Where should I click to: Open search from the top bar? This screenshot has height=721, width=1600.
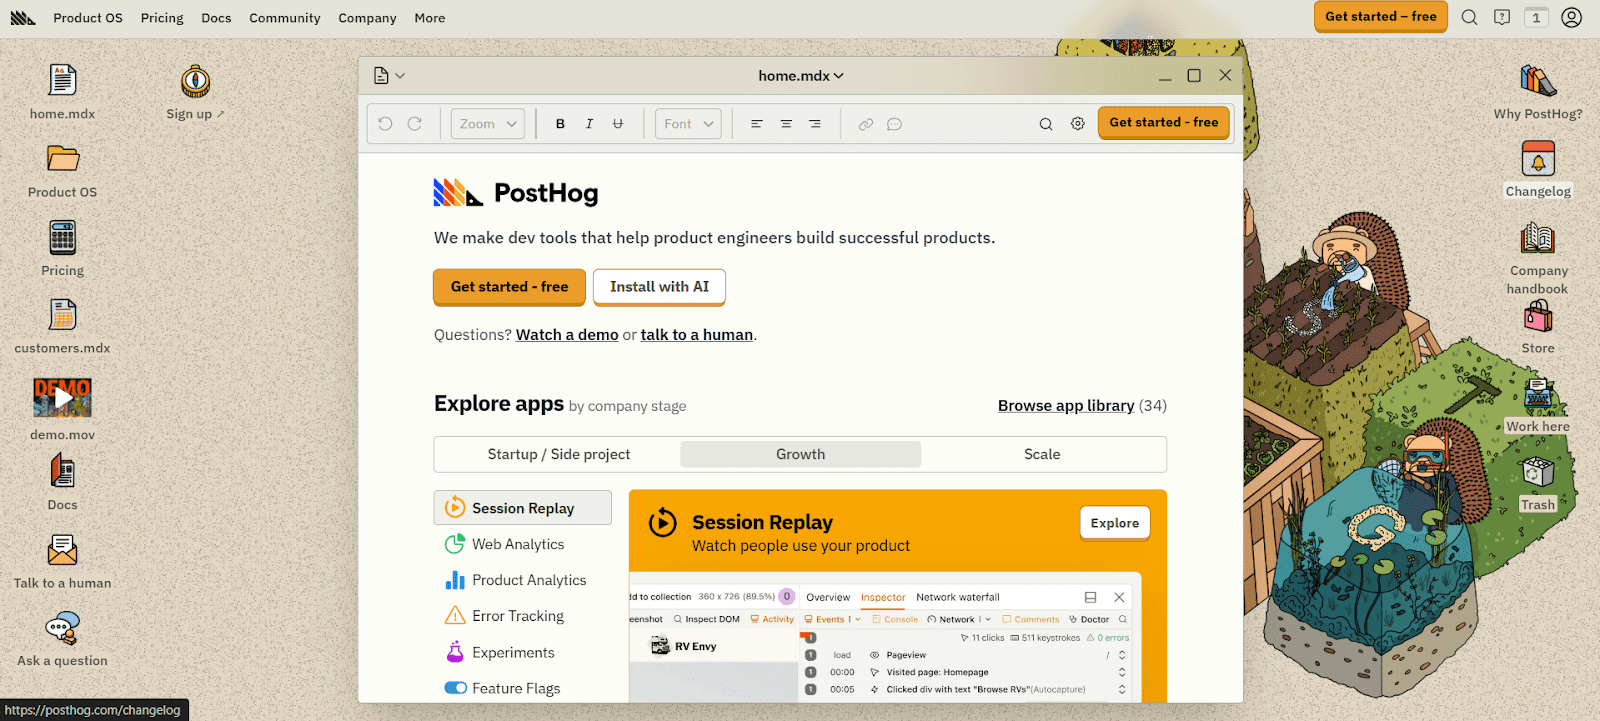pyautogui.click(x=1469, y=17)
